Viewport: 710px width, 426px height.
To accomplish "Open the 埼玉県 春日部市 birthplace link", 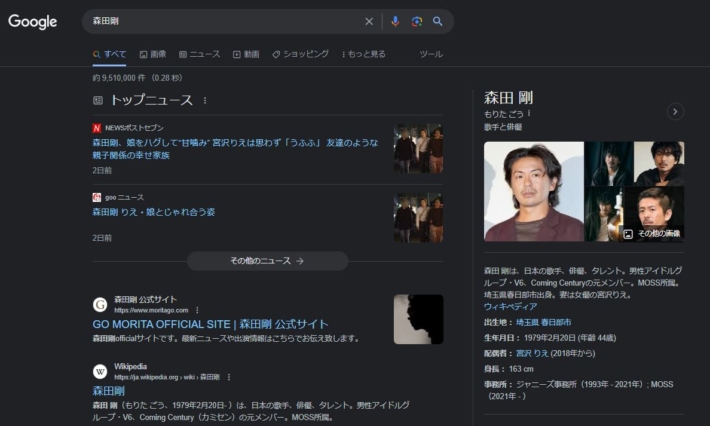I will pyautogui.click(x=543, y=322).
